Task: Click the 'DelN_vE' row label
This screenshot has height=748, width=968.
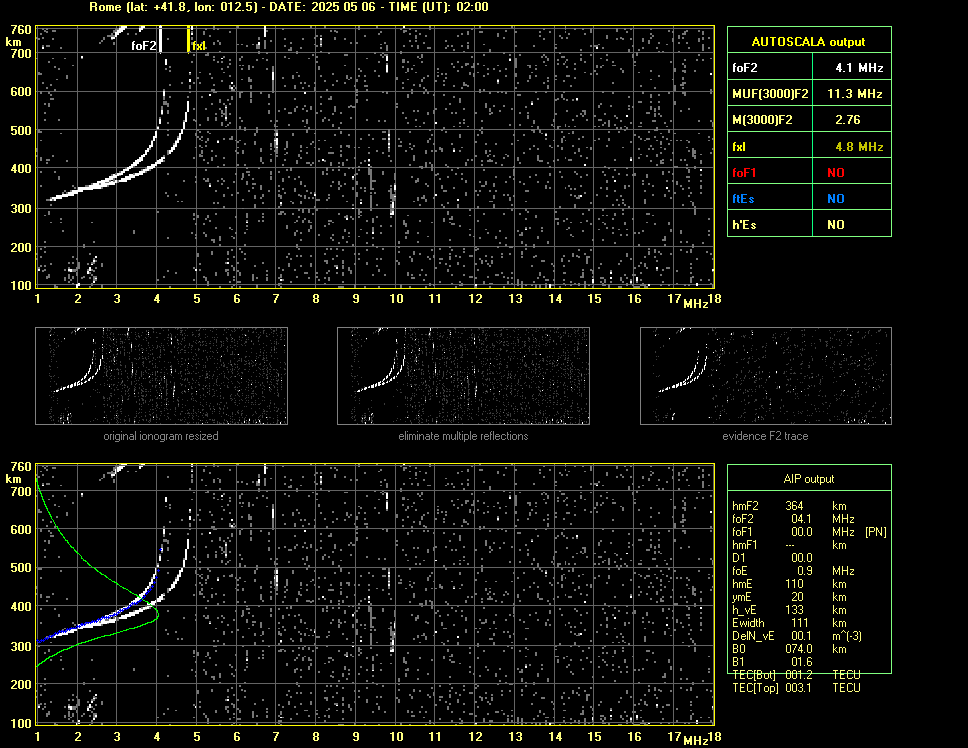Action: pyautogui.click(x=753, y=636)
